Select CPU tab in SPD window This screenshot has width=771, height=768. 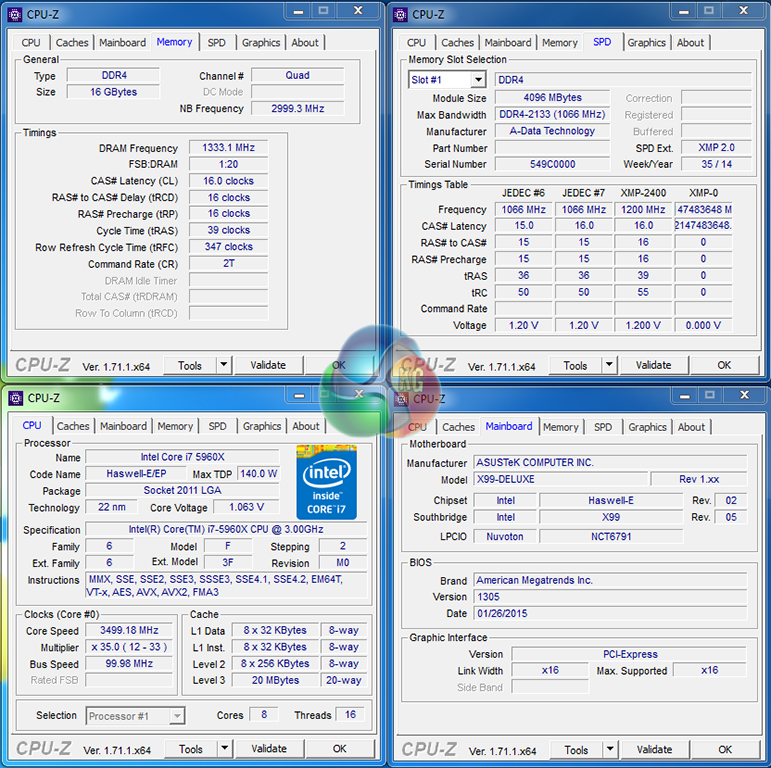pos(416,43)
